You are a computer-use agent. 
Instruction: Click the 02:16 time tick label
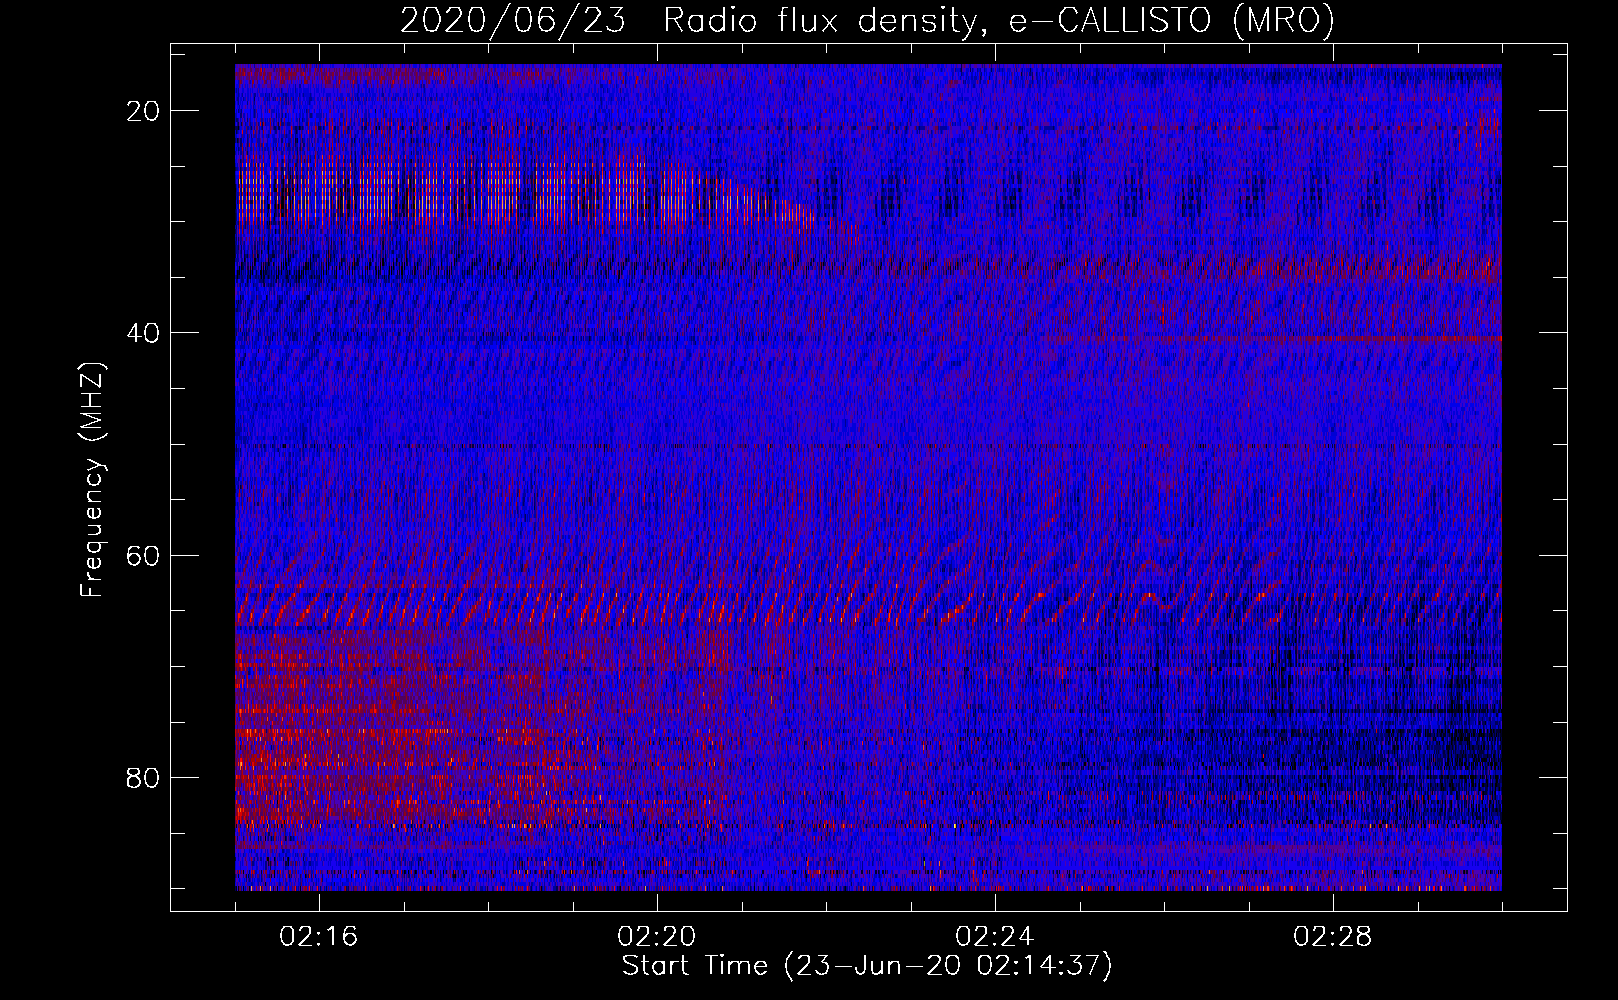pos(319,937)
